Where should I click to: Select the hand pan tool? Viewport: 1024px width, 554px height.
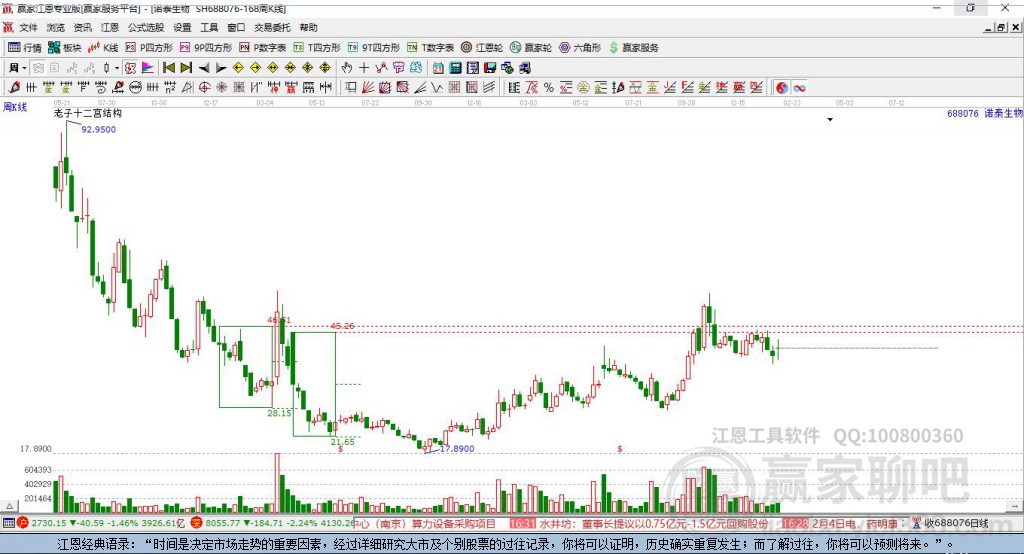[x=347, y=68]
